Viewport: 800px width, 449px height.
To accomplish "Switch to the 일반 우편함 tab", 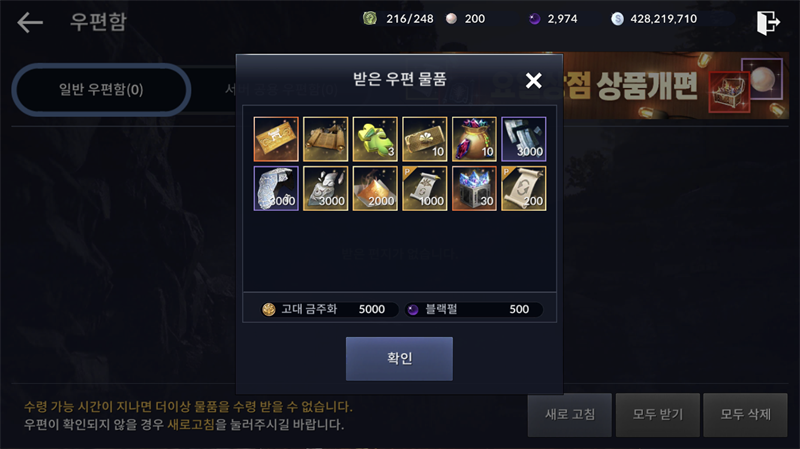I will click(102, 90).
